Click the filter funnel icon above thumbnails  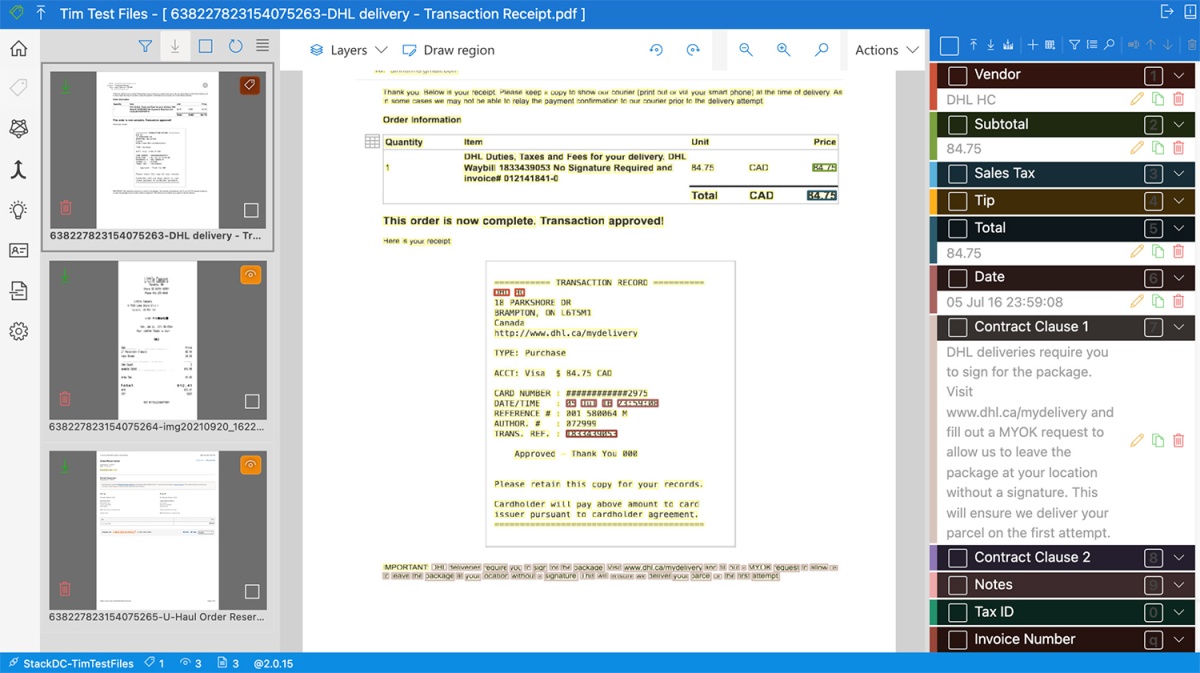[145, 46]
